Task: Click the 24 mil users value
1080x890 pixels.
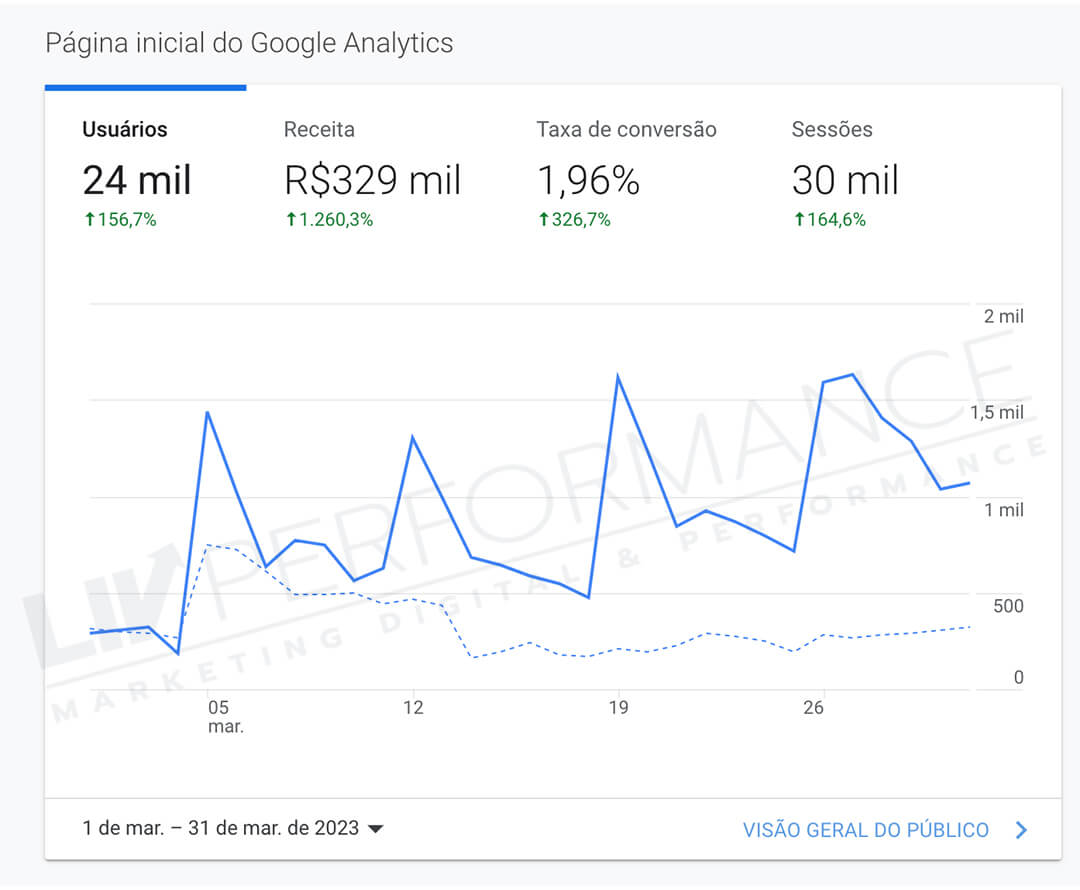Action: pyautogui.click(x=137, y=180)
